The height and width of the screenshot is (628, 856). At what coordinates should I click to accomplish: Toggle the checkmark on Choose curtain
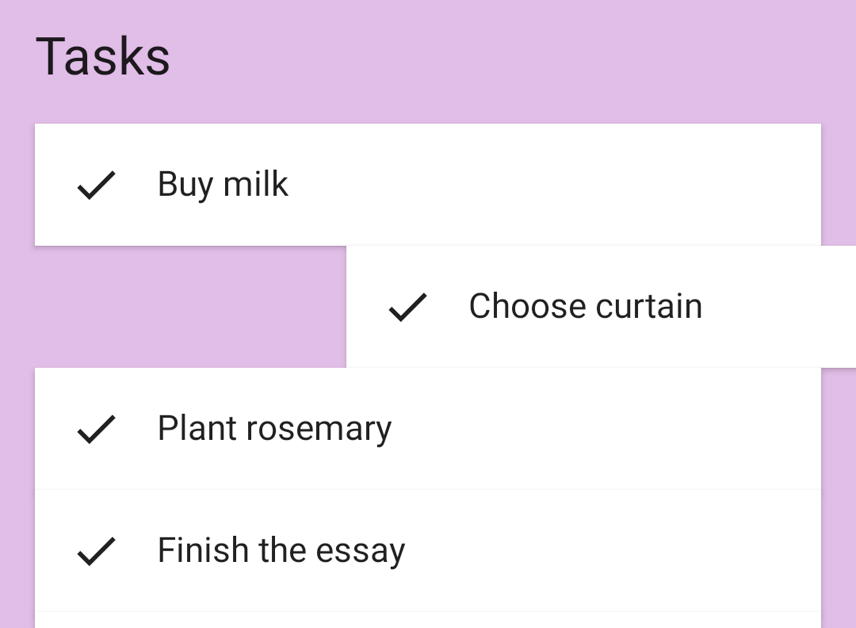(x=408, y=307)
